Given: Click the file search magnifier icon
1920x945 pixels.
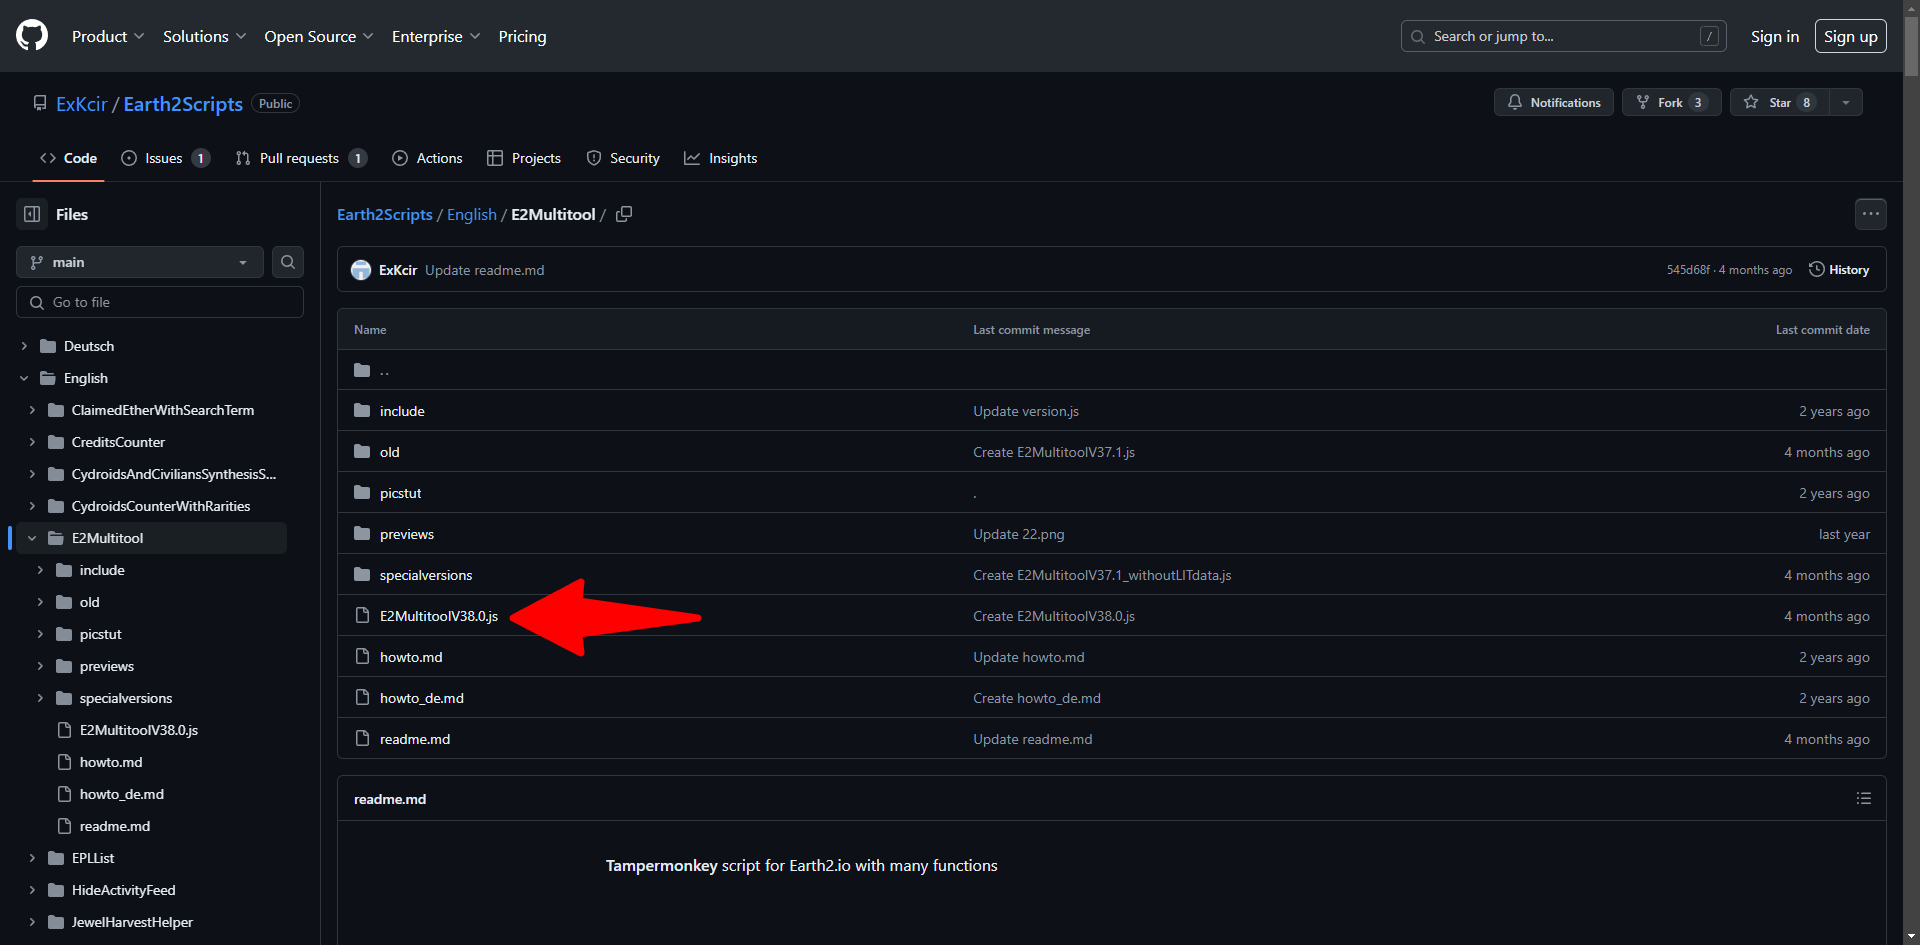Looking at the screenshot, I should click(x=288, y=262).
